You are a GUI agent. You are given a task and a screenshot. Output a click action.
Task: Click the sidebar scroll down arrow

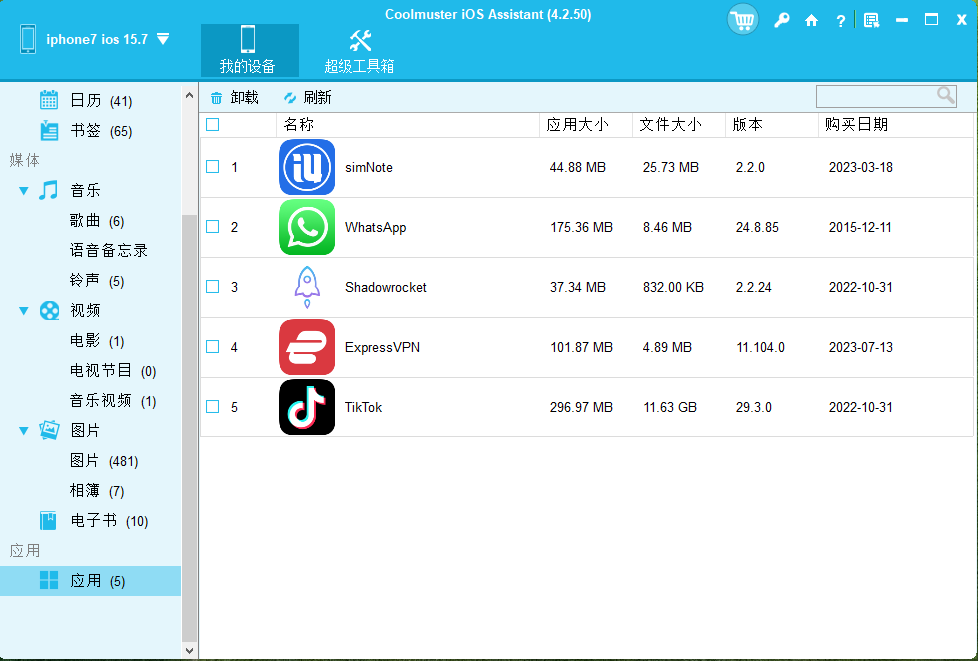(x=190, y=650)
